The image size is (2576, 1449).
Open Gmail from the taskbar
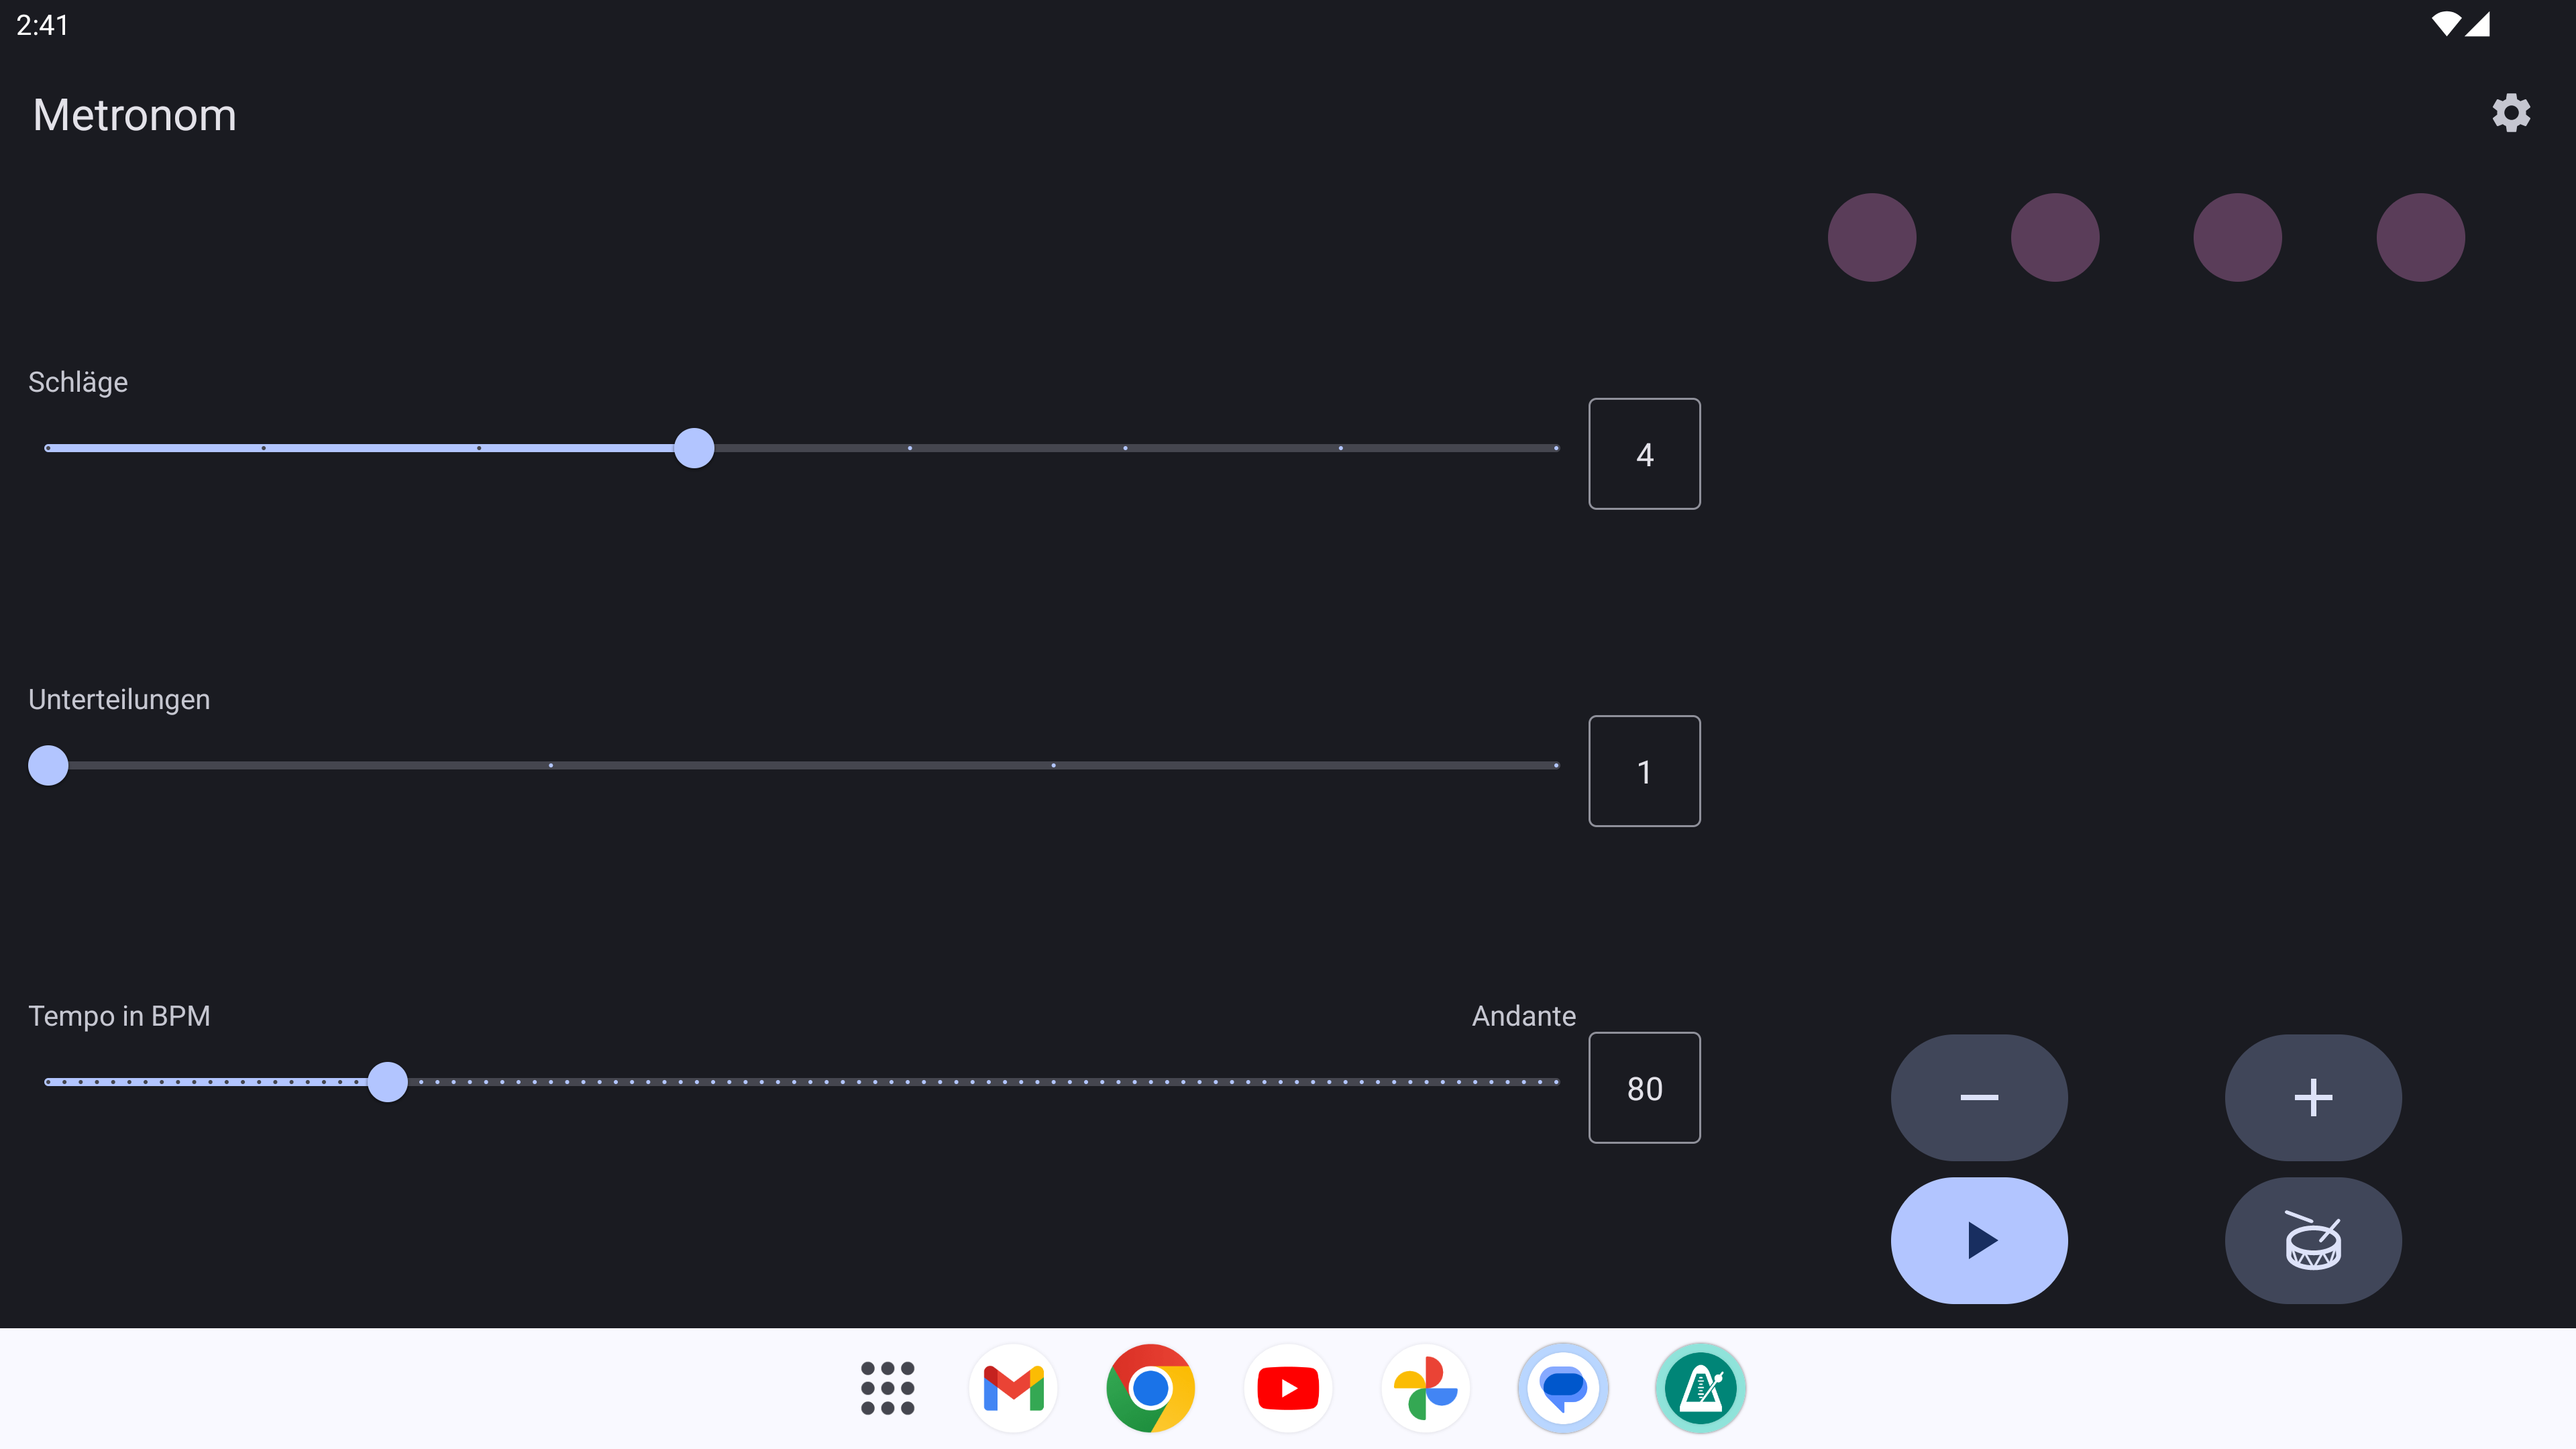pyautogui.click(x=1013, y=1388)
